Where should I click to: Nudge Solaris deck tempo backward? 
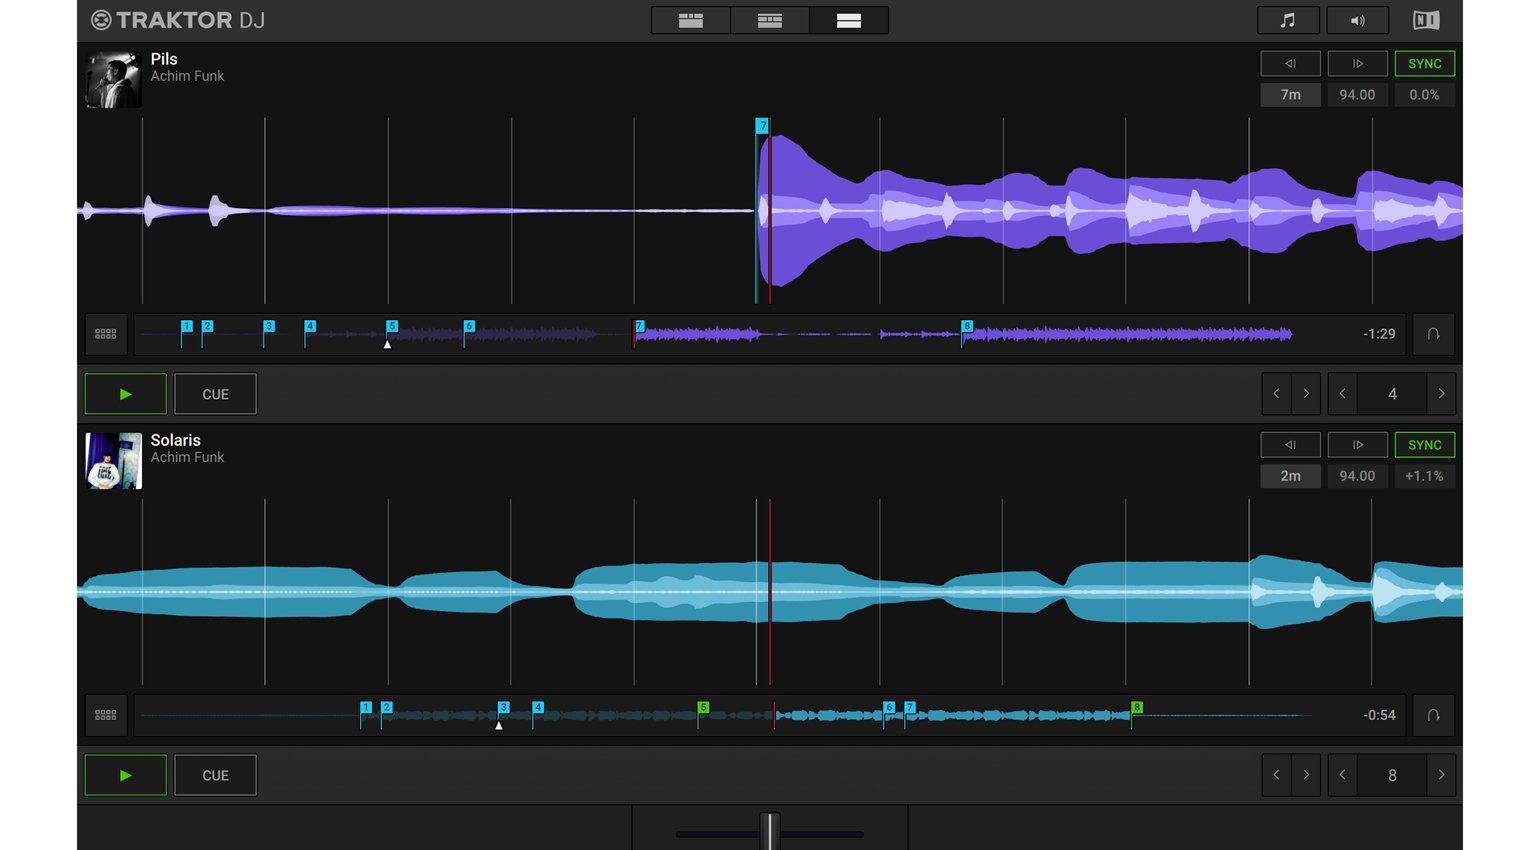click(1290, 445)
